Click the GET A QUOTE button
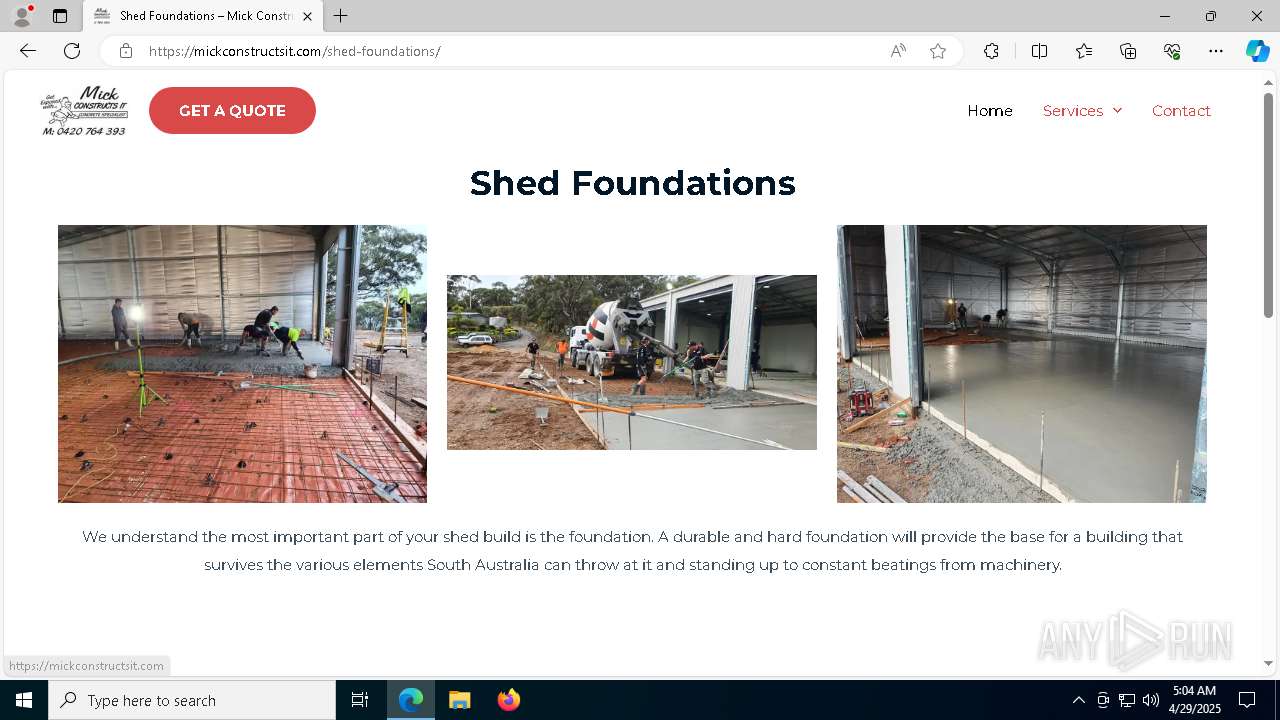The width and height of the screenshot is (1280, 720). click(x=232, y=110)
